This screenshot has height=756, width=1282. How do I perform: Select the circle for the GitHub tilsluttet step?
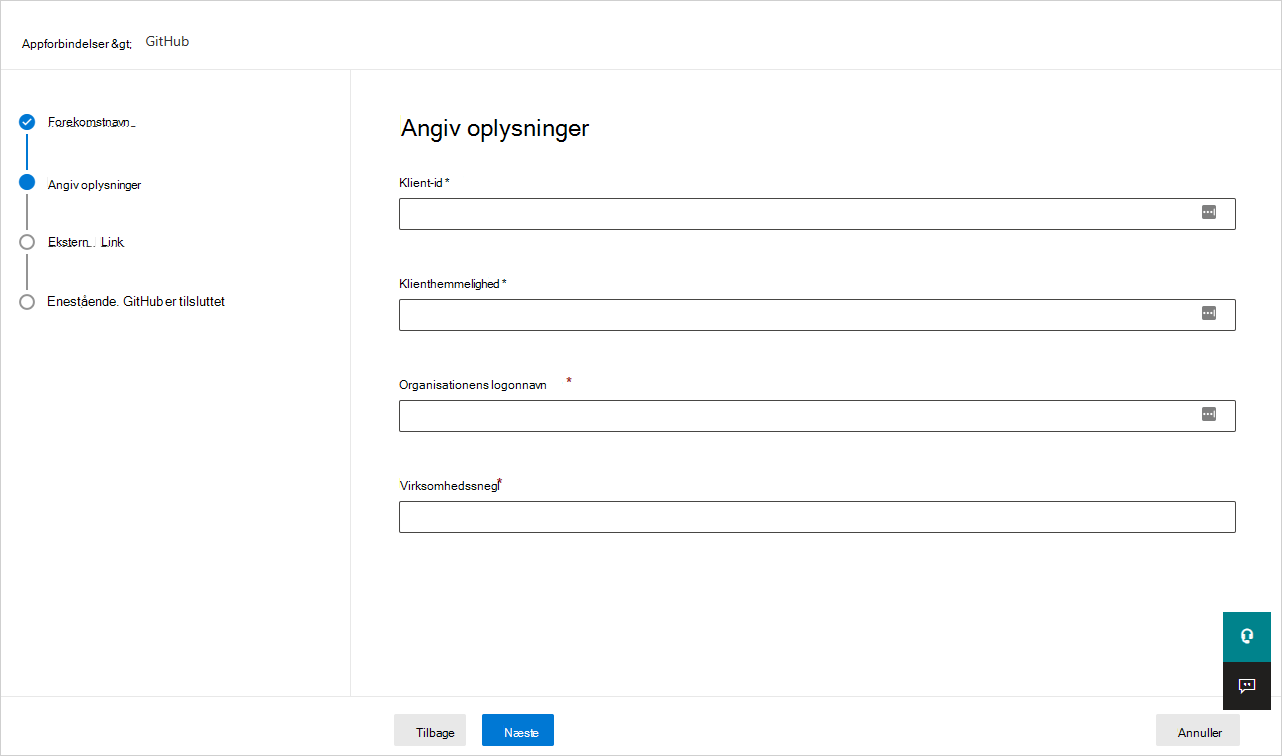pos(26,301)
